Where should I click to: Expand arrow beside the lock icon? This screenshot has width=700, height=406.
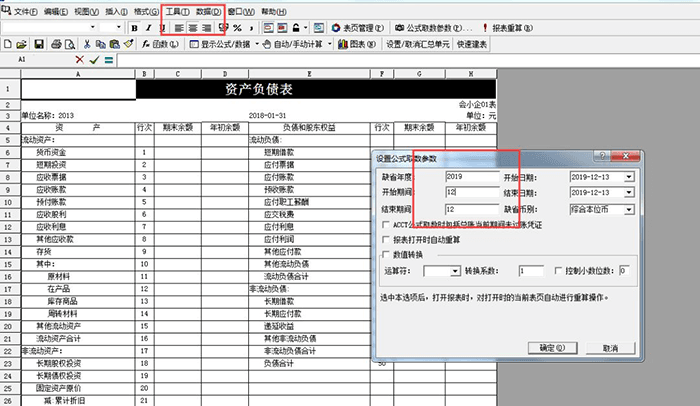coord(306,28)
